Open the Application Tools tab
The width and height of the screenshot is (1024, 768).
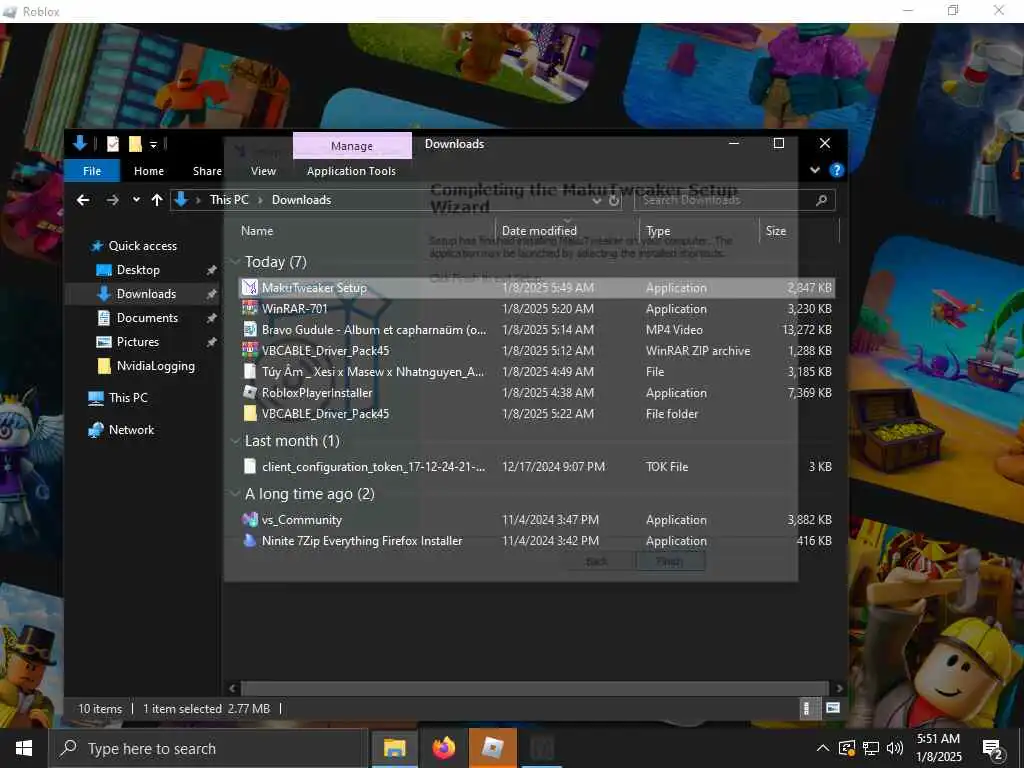pos(351,170)
